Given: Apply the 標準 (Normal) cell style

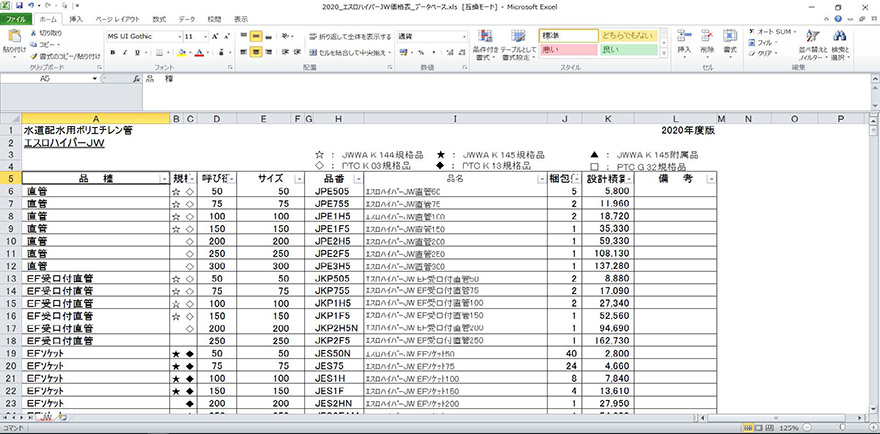Looking at the screenshot, I should [569, 35].
